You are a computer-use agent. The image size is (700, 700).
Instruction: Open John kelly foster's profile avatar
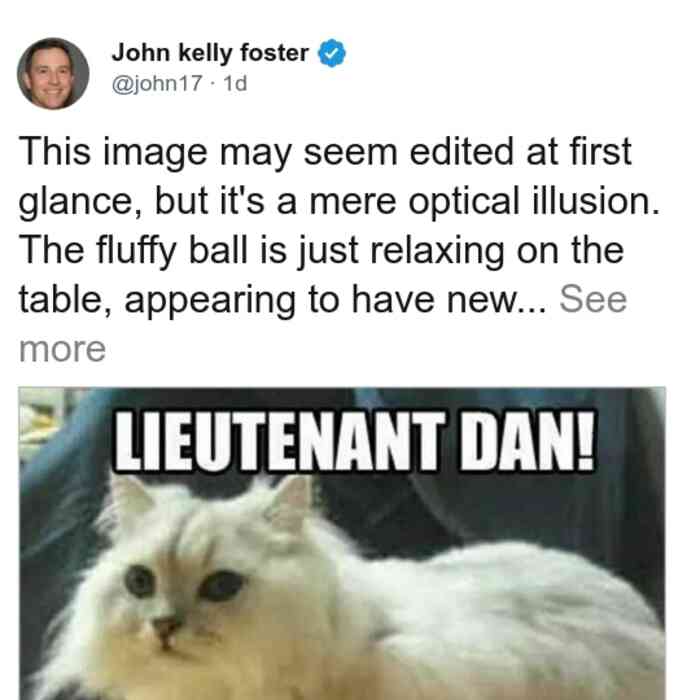click(x=53, y=74)
